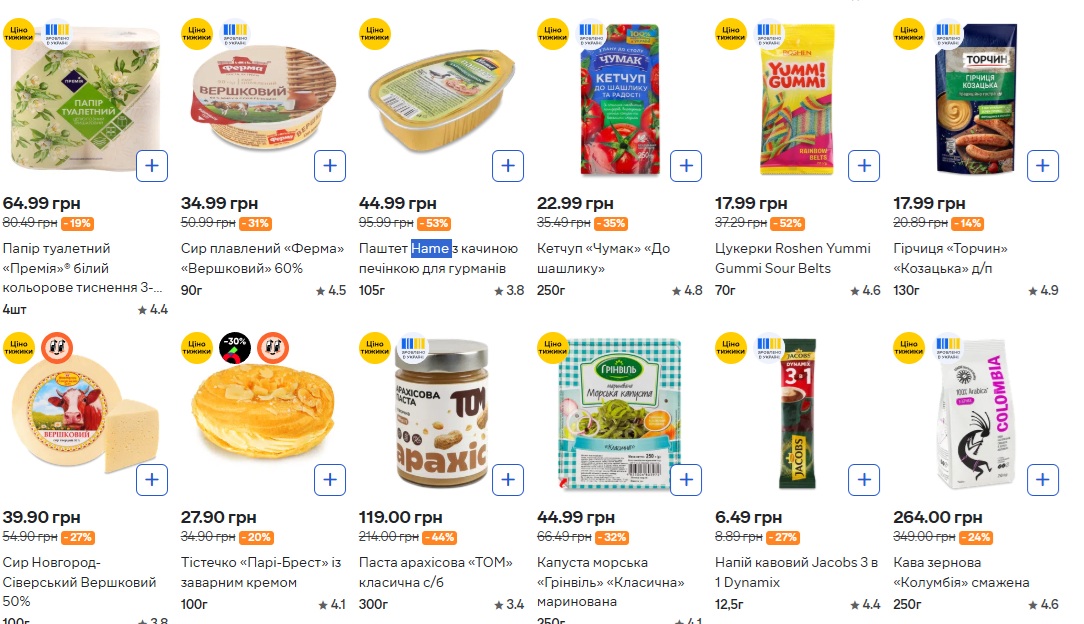Click the -53% discount badge on pâté
This screenshot has width=1084, height=624.
coord(432,223)
